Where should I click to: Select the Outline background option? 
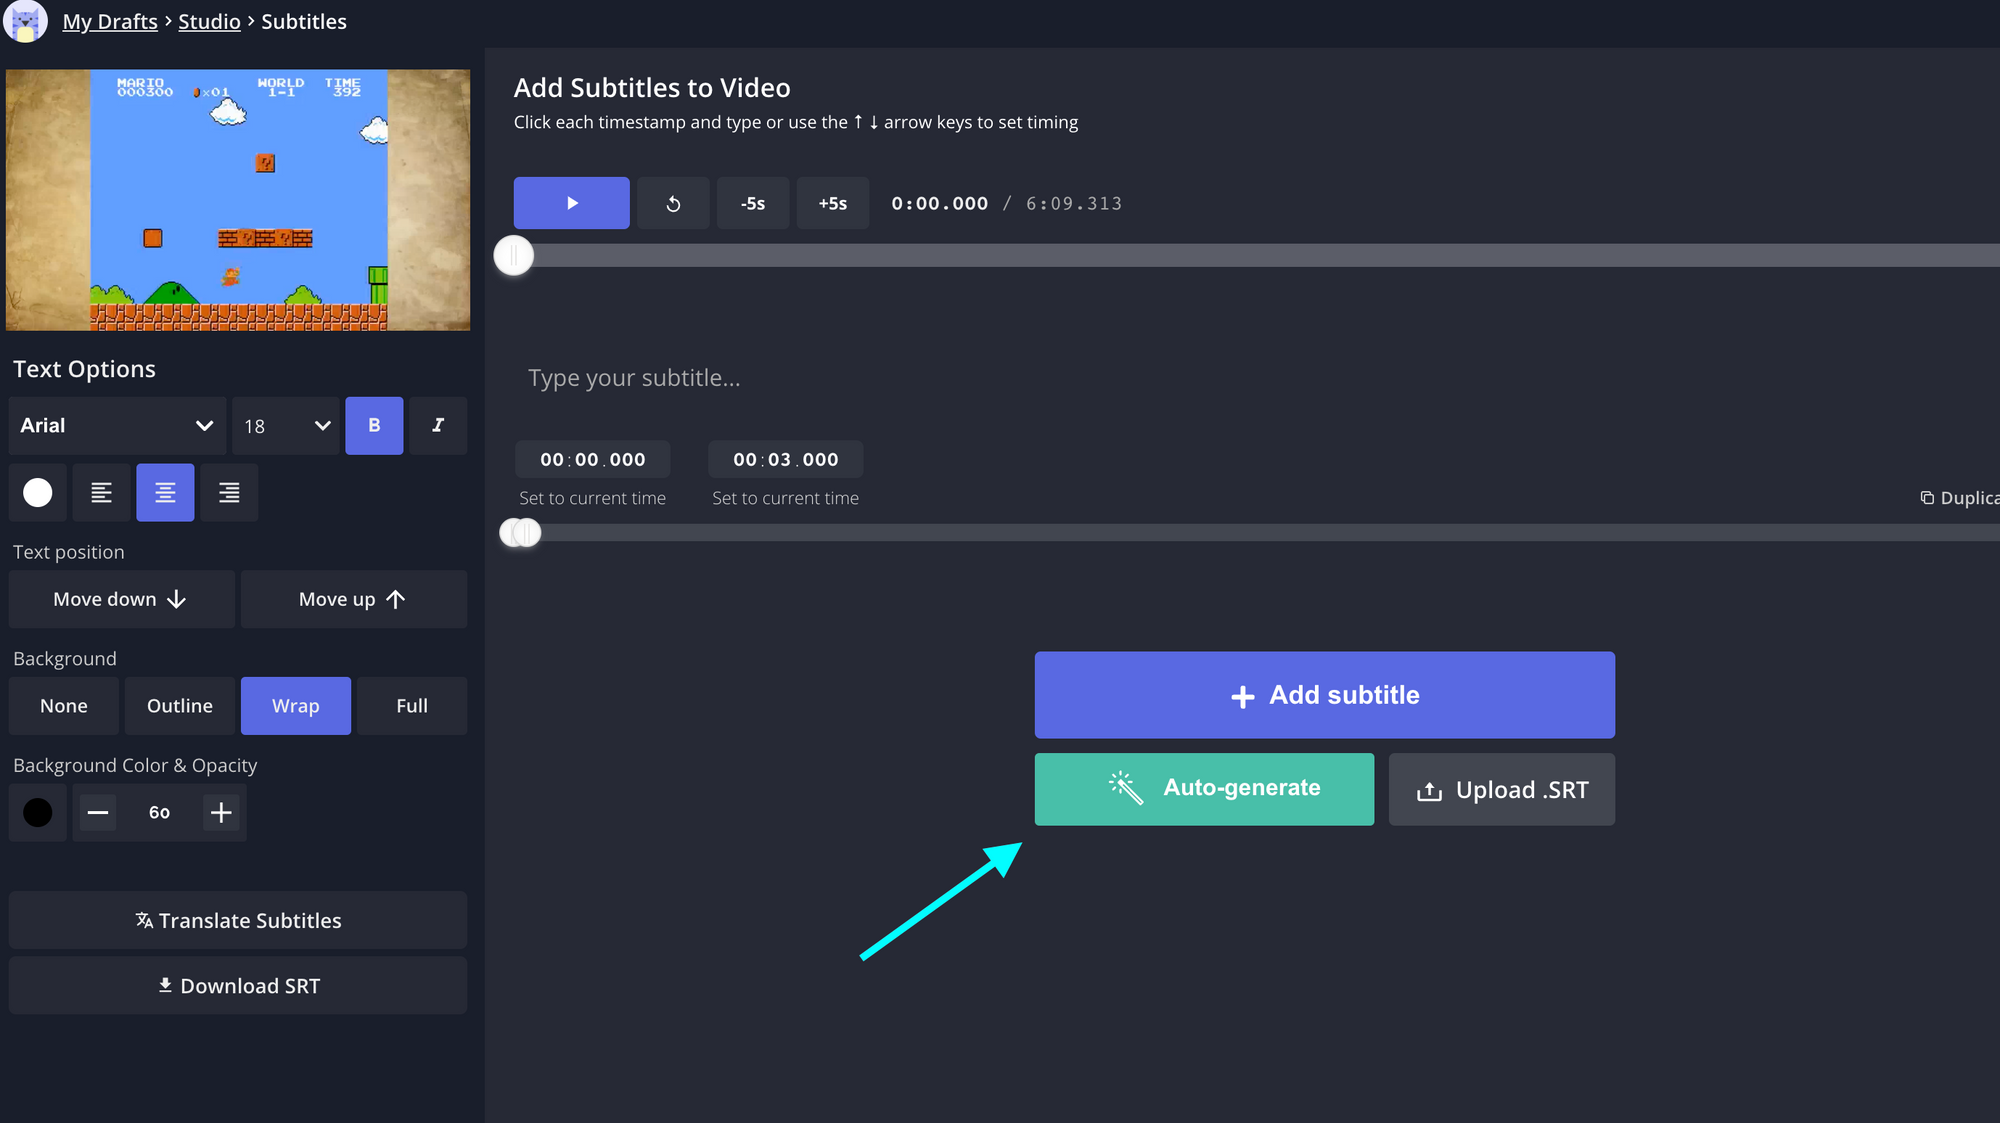click(180, 706)
